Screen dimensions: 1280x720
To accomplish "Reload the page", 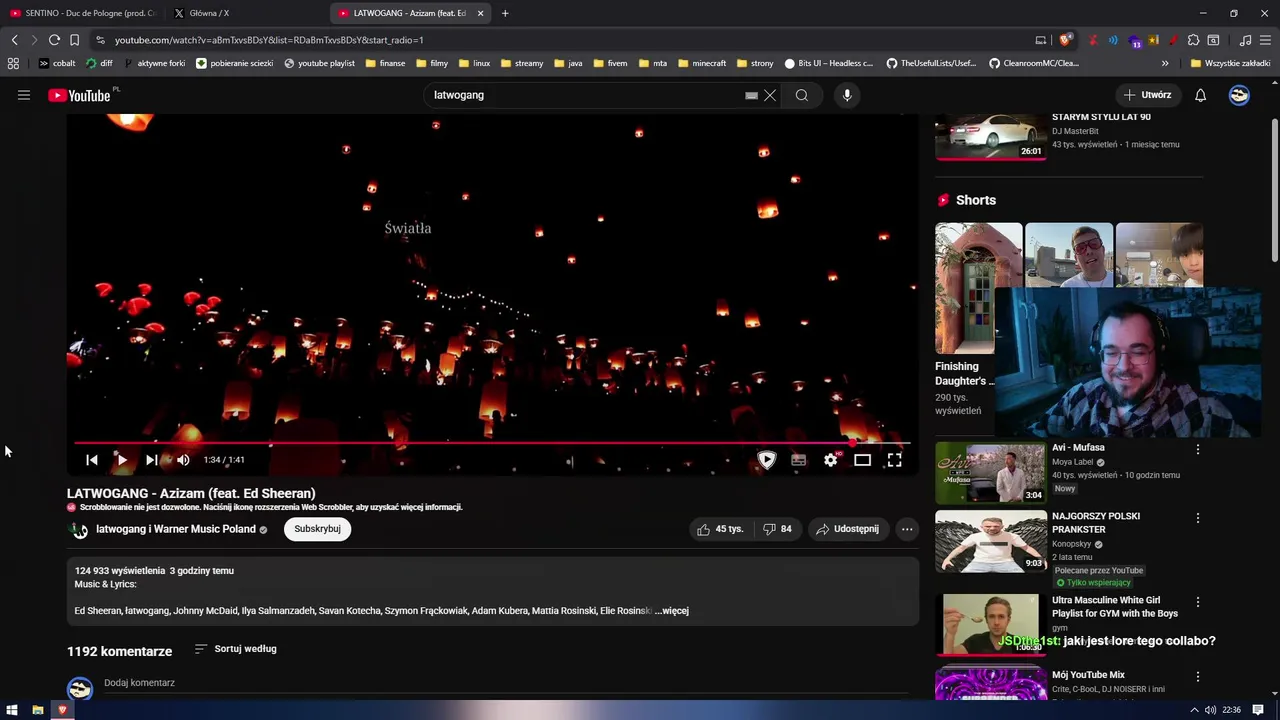I will [x=54, y=40].
